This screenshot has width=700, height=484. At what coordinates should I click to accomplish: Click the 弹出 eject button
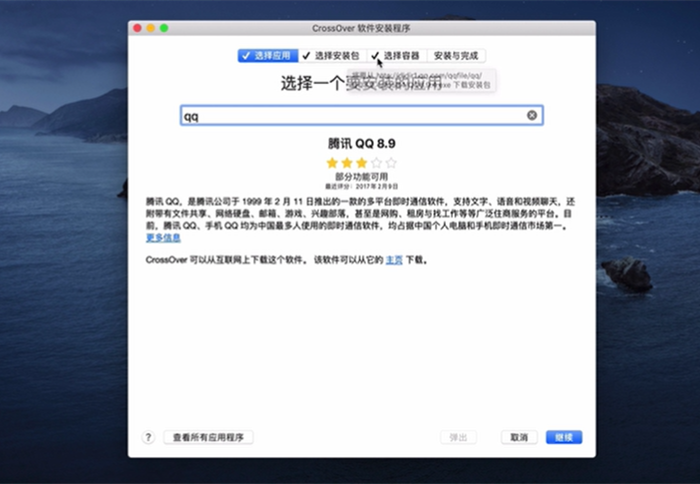pyautogui.click(x=458, y=437)
